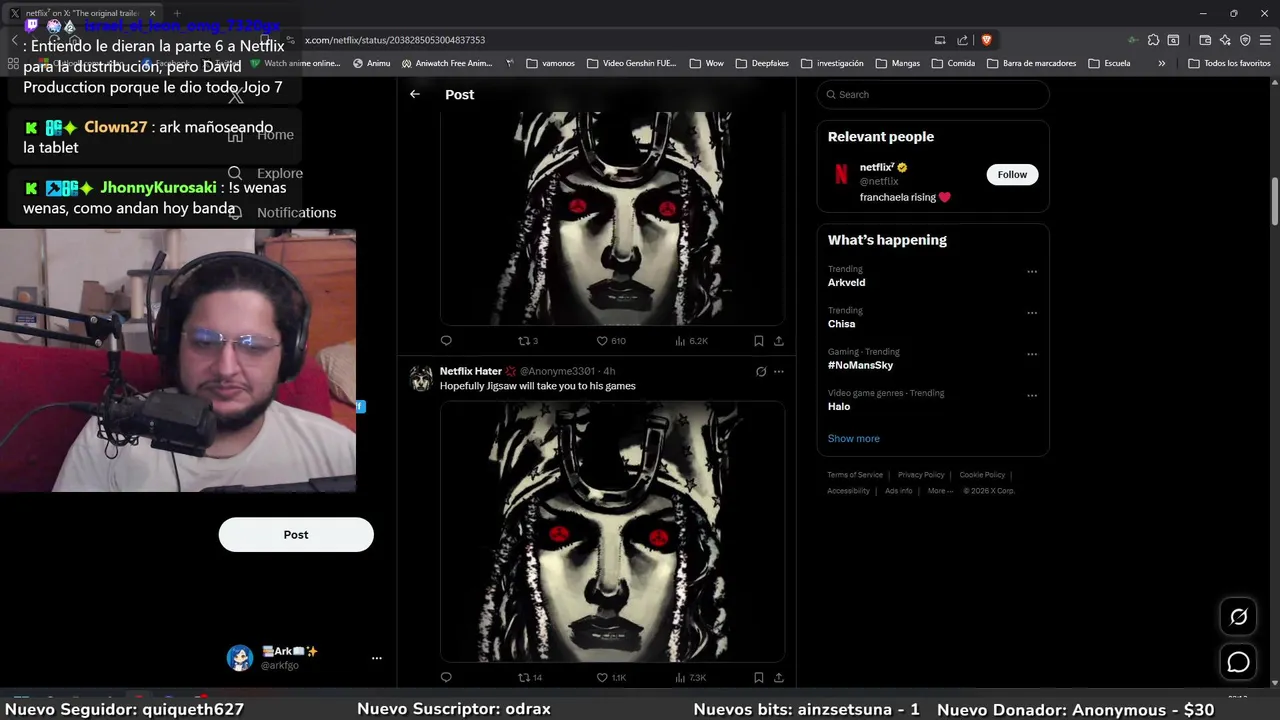Screen dimensions: 1280x720
Task: Bookmark the tweet with 6.2K views
Action: (x=759, y=341)
